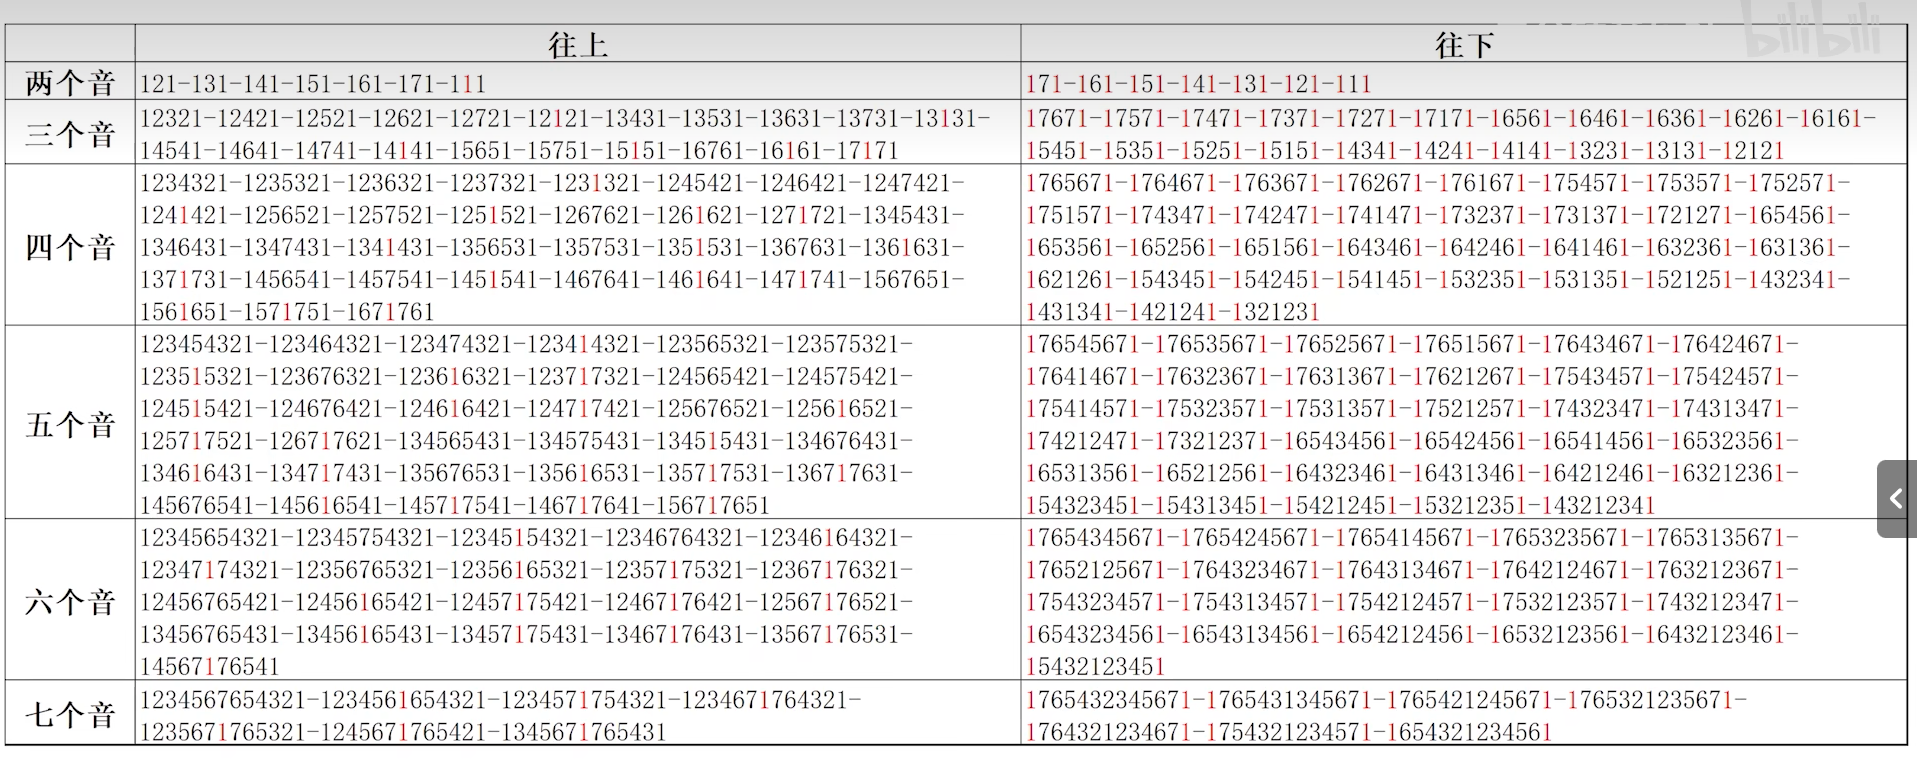Click the line starting 1765432345671-1765431345671
Viewport: 1917px width, 768px height.
point(1387,699)
